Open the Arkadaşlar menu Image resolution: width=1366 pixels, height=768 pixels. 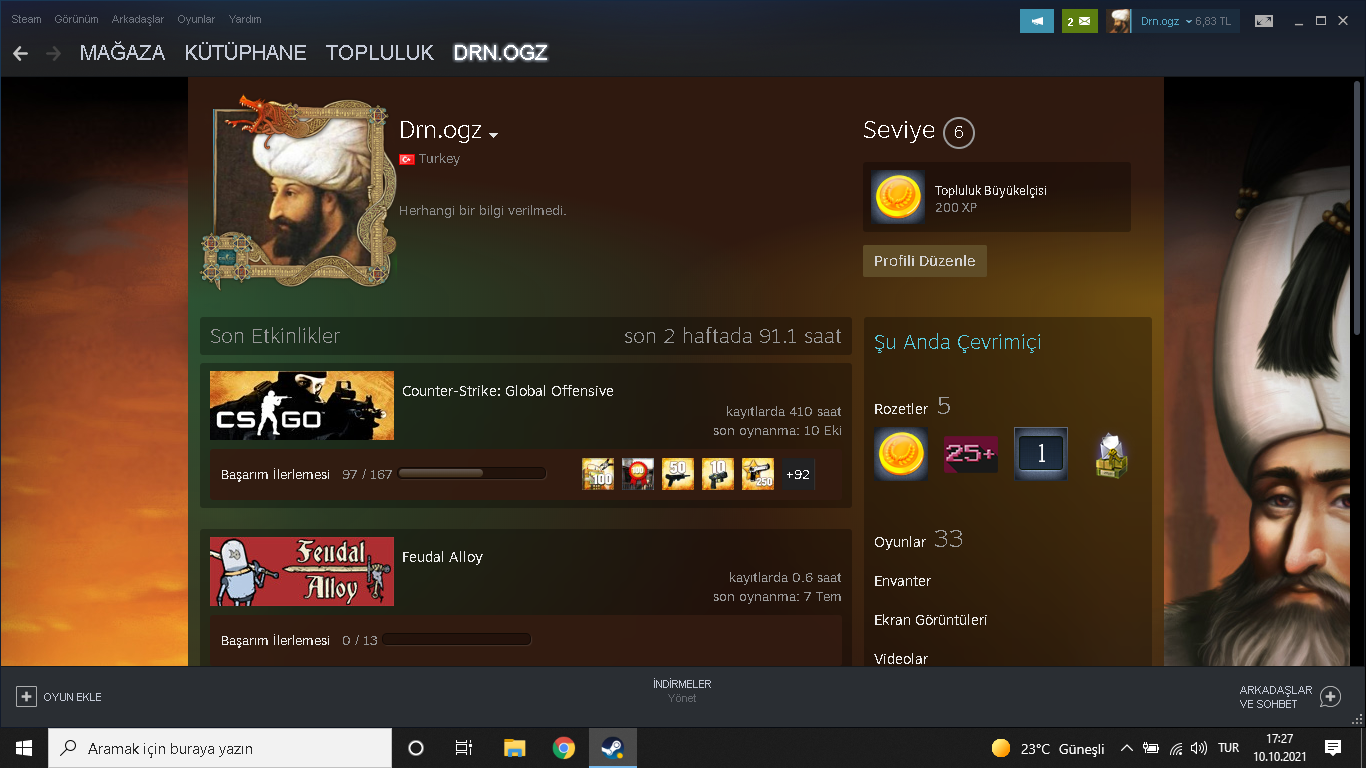137,19
